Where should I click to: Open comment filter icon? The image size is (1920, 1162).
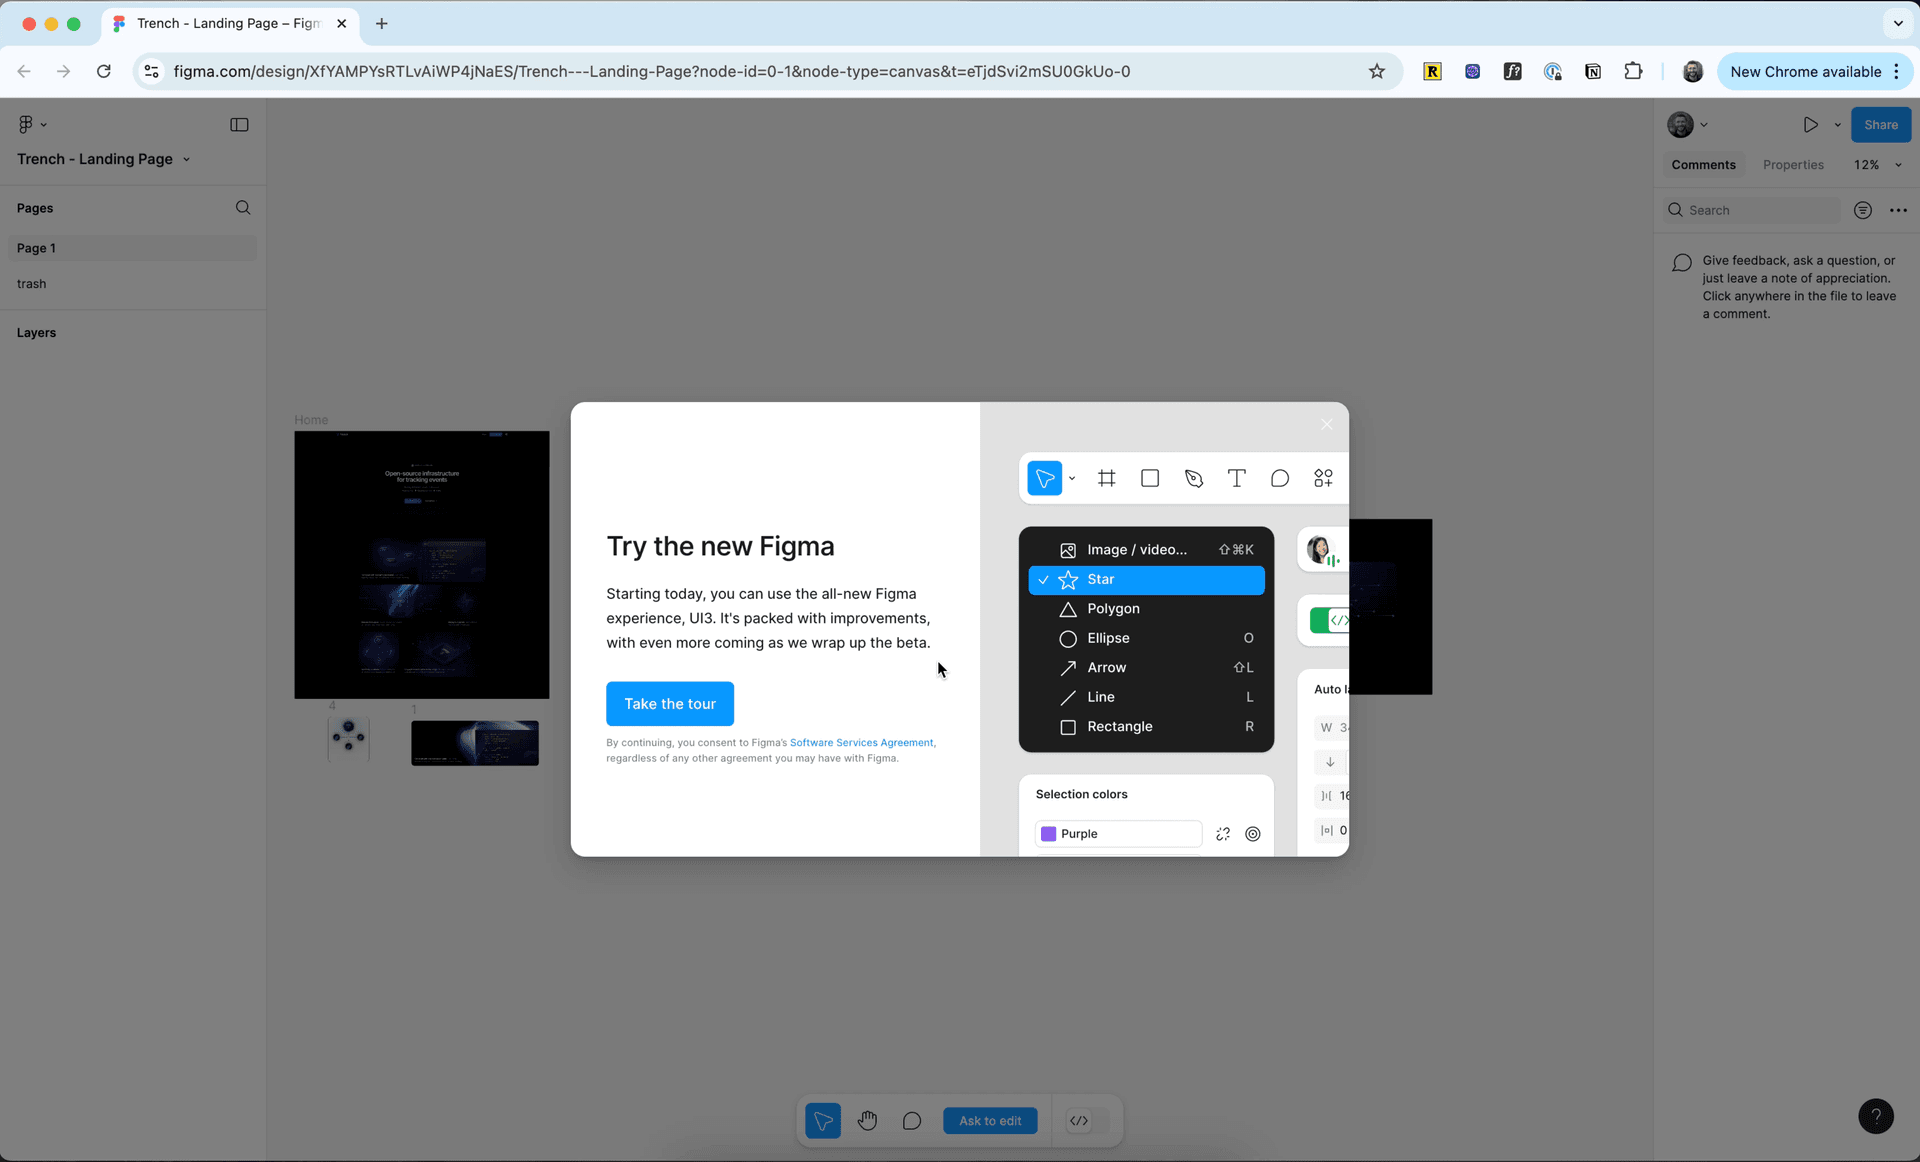[x=1862, y=210]
